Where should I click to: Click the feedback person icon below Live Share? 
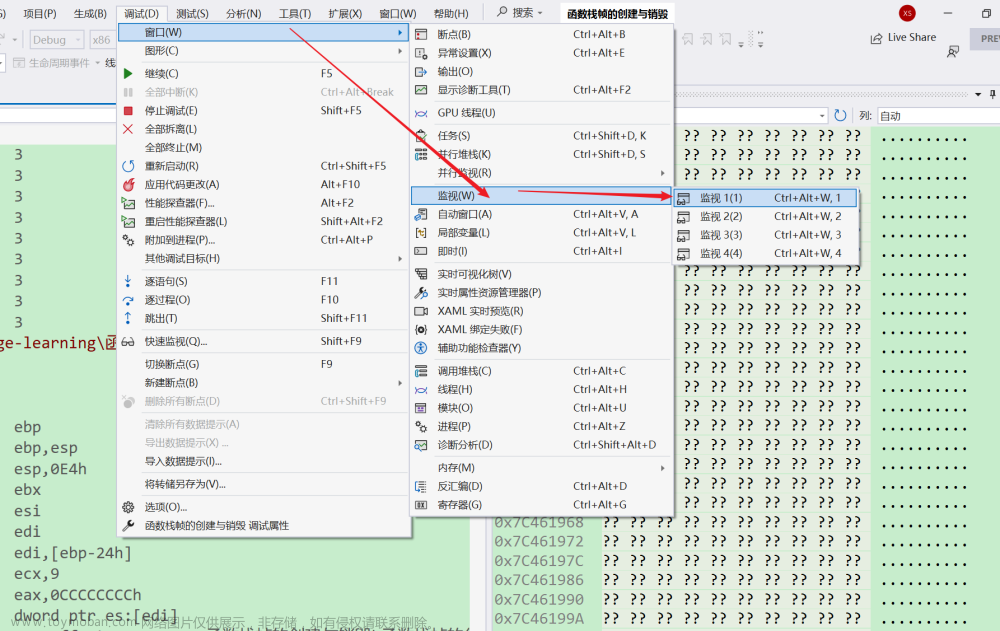(953, 52)
